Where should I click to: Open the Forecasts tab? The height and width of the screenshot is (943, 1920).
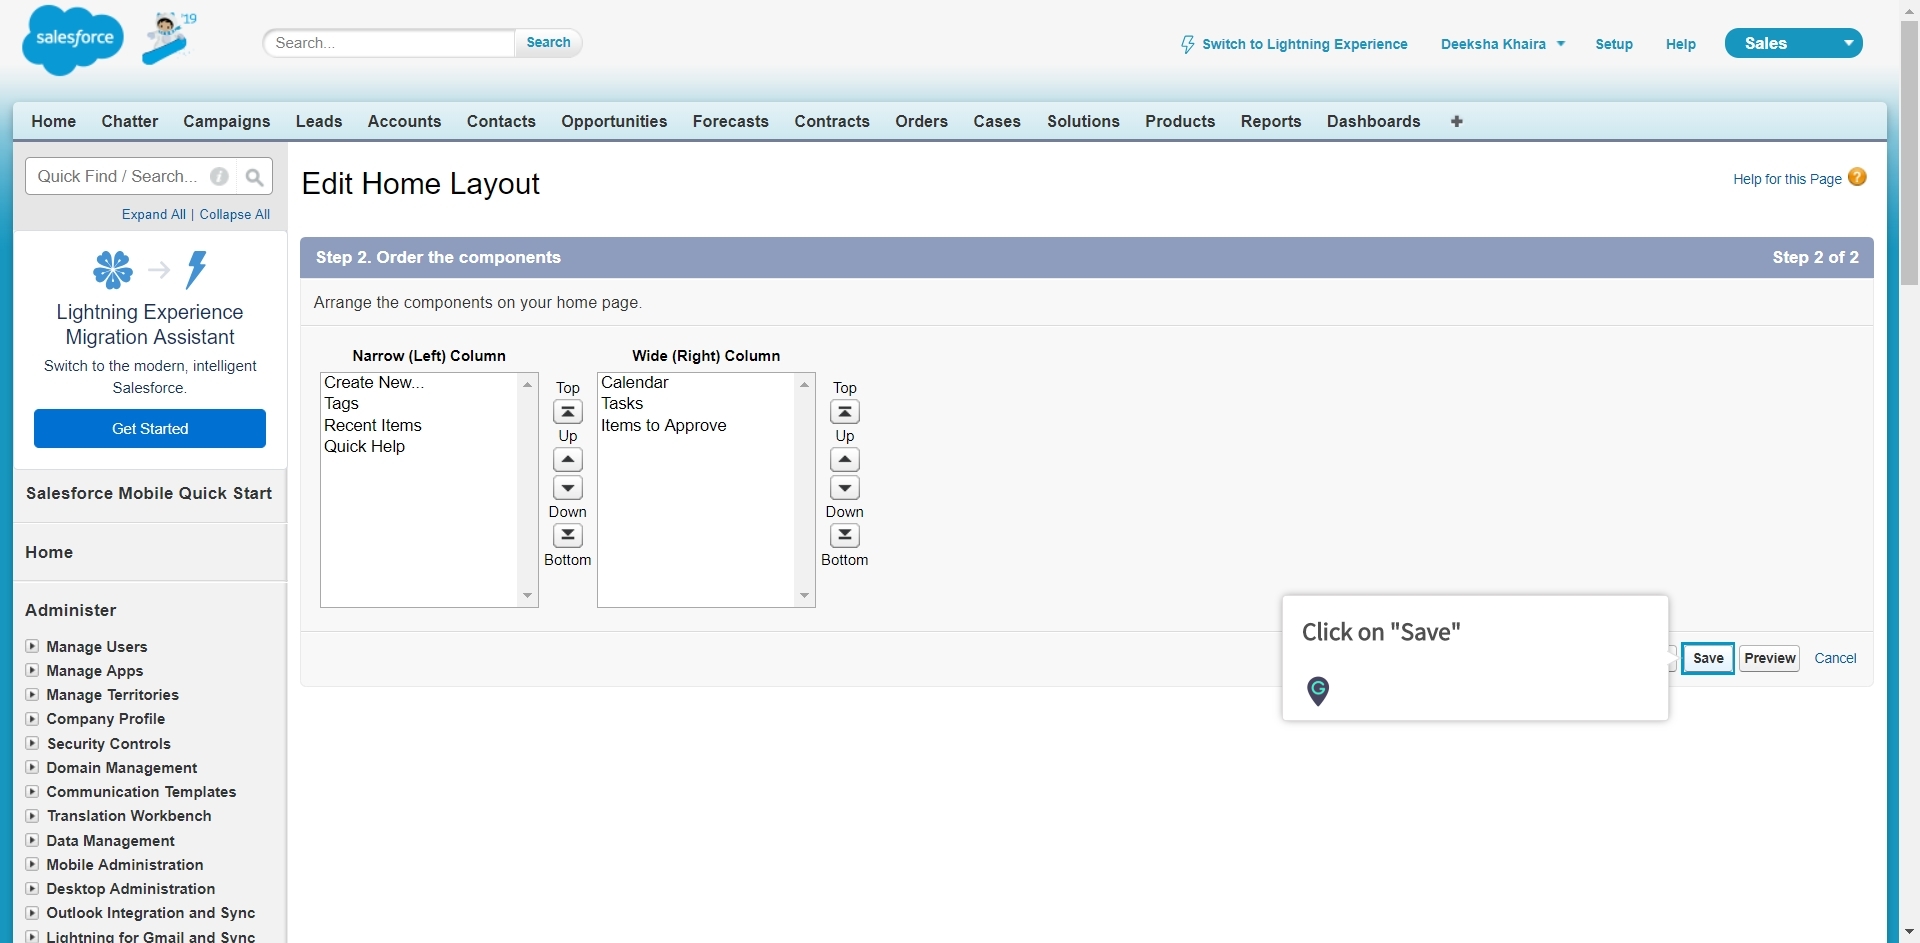pyautogui.click(x=731, y=121)
